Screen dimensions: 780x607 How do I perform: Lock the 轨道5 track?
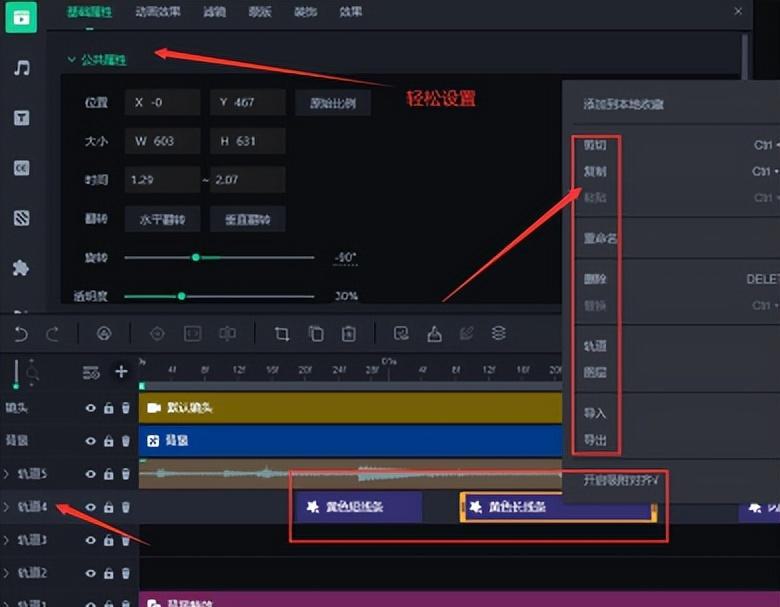(x=108, y=474)
